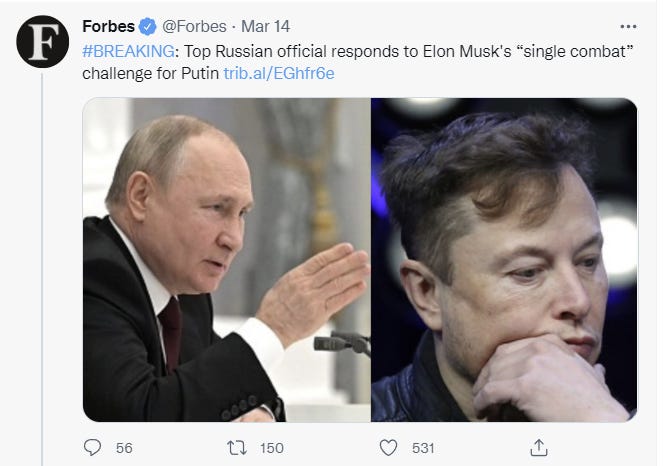Image resolution: width=665 pixels, height=466 pixels.
Task: Click the Forbes display name
Action: pos(109,27)
